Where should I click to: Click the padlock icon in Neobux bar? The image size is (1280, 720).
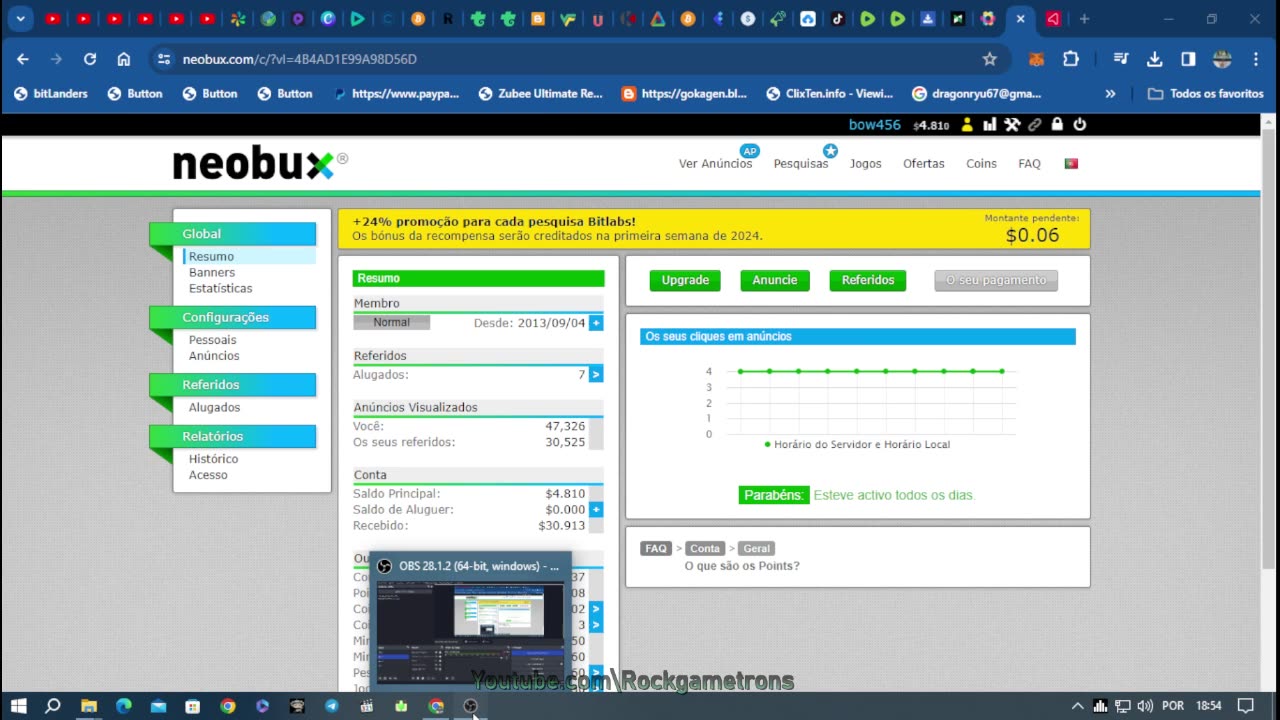1057,125
